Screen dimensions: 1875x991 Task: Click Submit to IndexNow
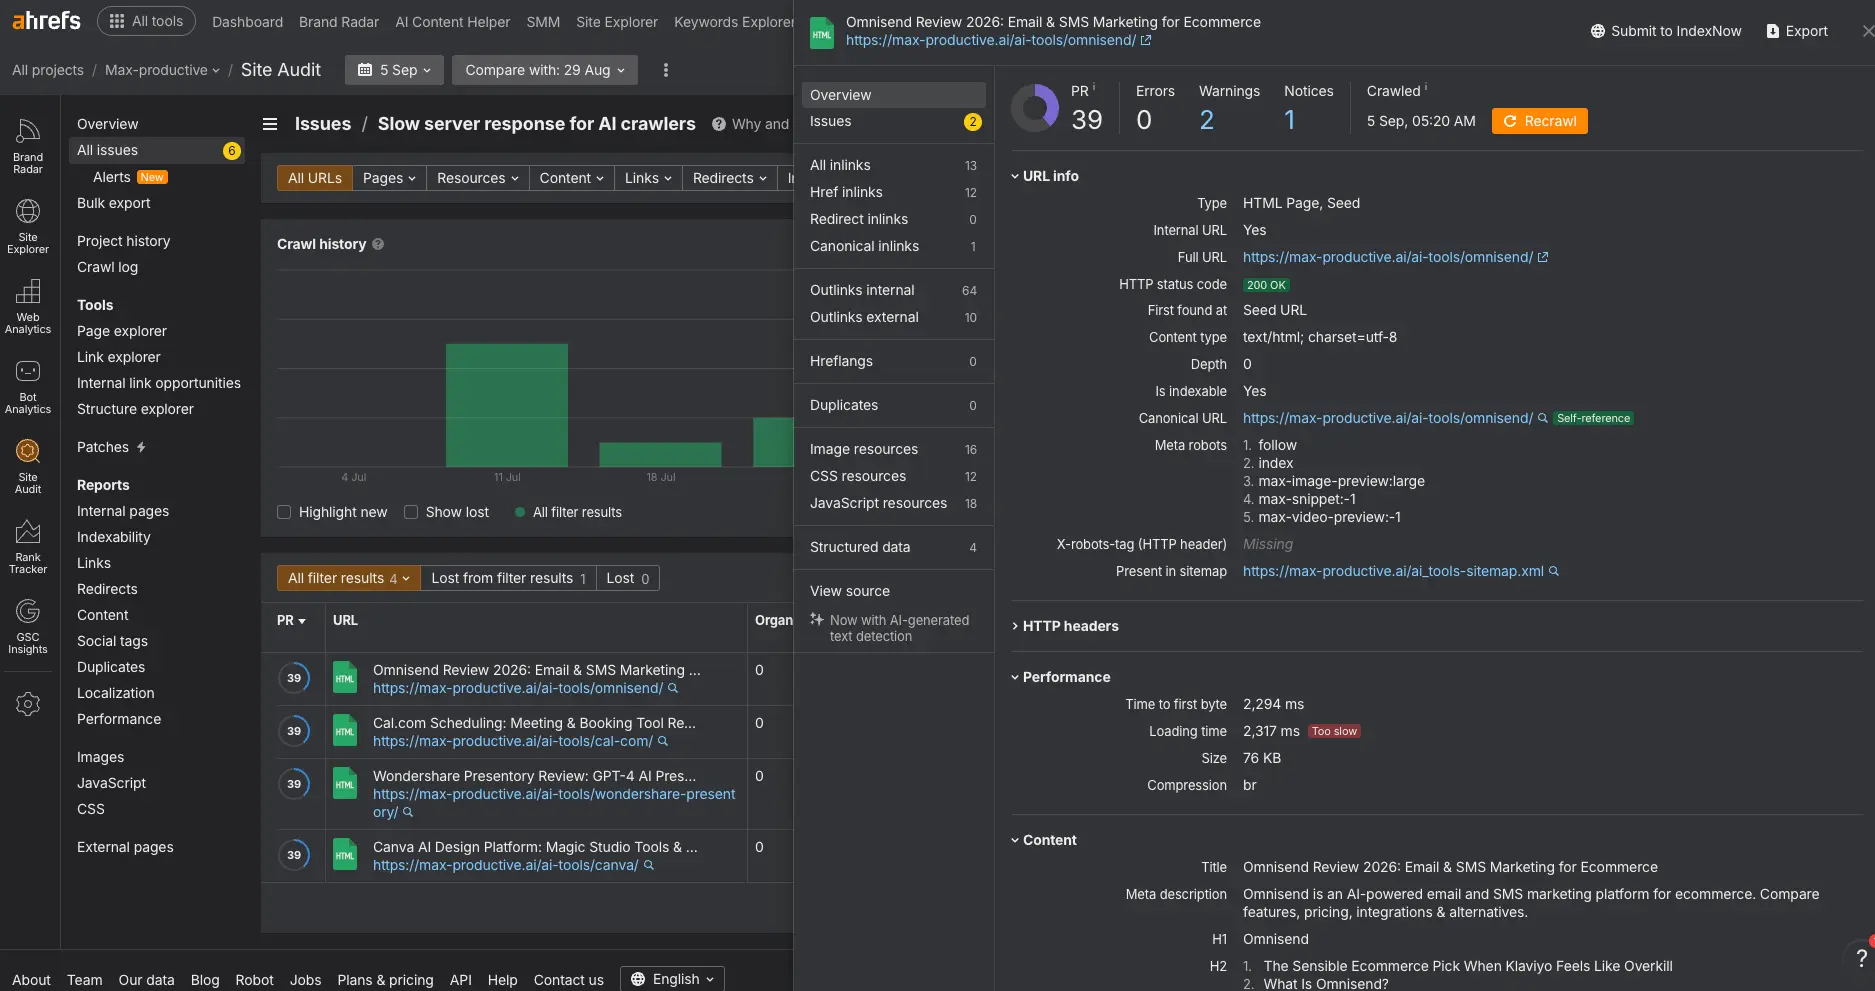[1666, 31]
